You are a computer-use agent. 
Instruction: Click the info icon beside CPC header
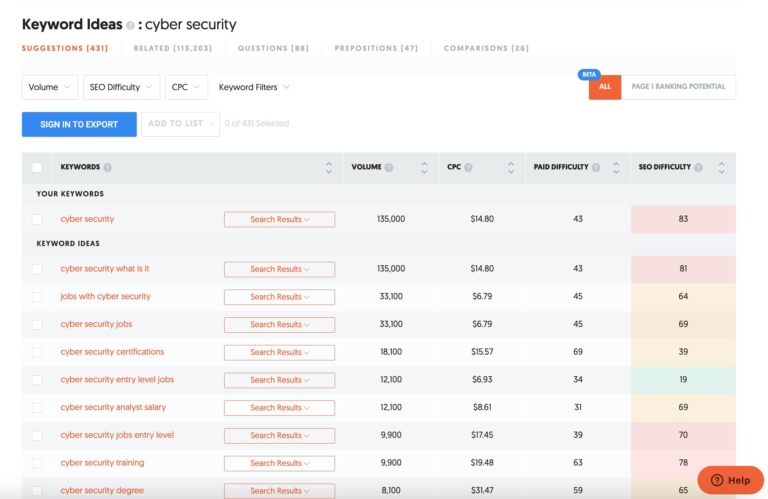point(468,168)
